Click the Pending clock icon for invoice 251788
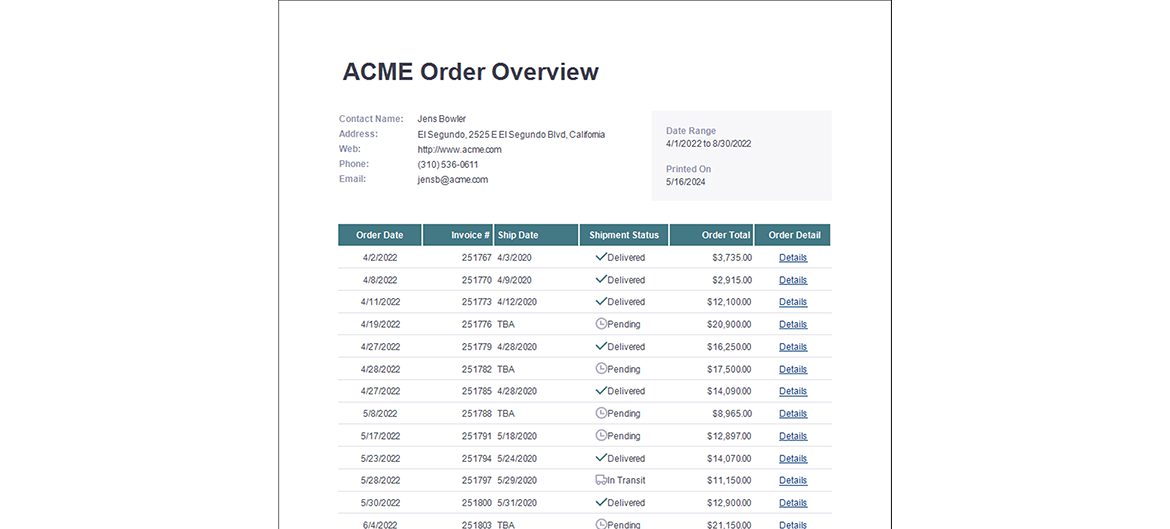1170x529 pixels. click(x=601, y=413)
